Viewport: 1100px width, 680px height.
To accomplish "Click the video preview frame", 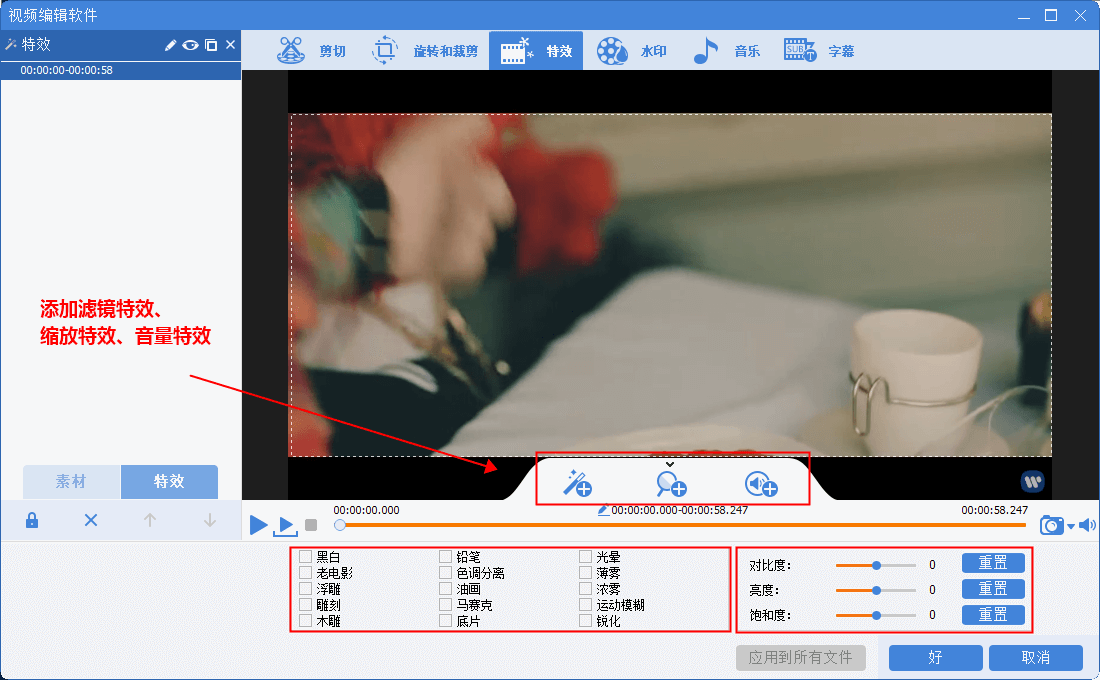I will coord(671,285).
